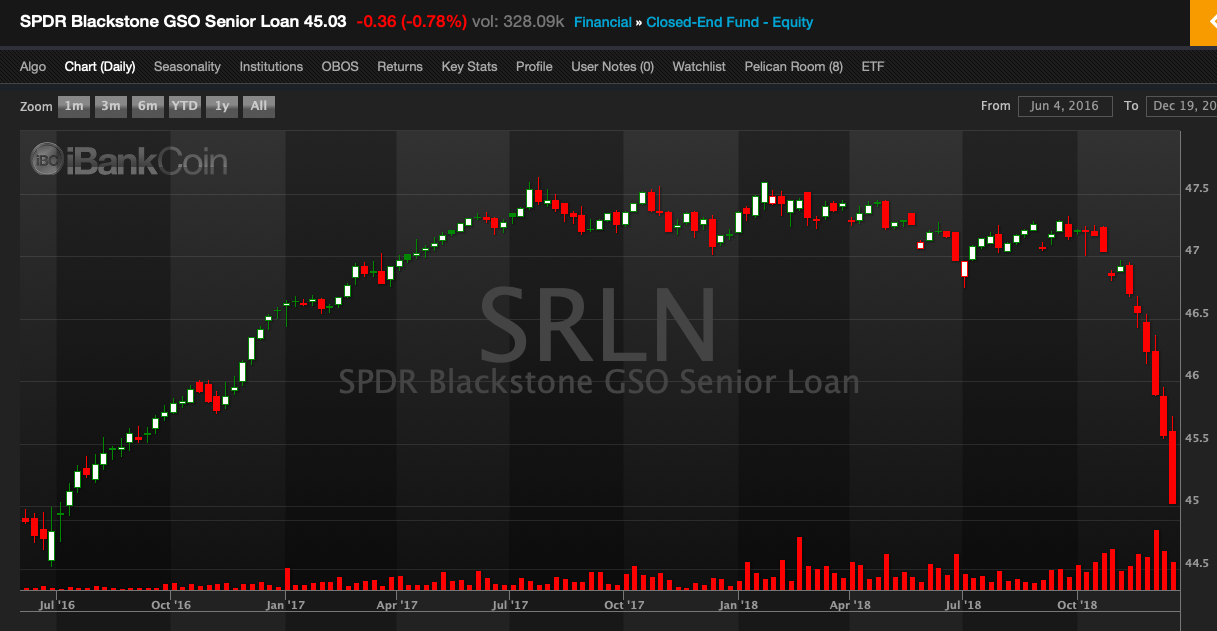Edit the To date field
Image resolution: width=1217 pixels, height=631 pixels.
point(1181,106)
